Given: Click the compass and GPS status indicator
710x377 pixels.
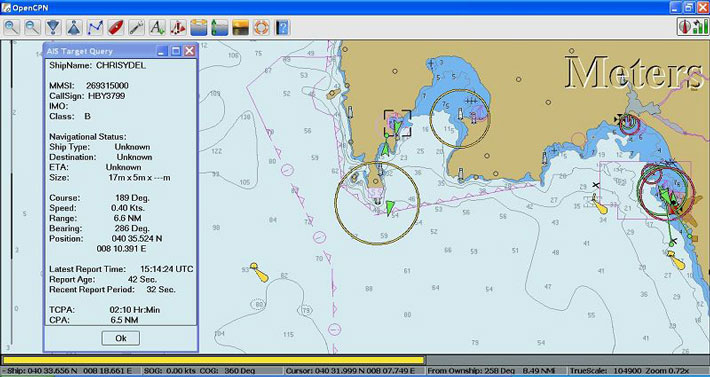Looking at the screenshot, I should (693, 27).
